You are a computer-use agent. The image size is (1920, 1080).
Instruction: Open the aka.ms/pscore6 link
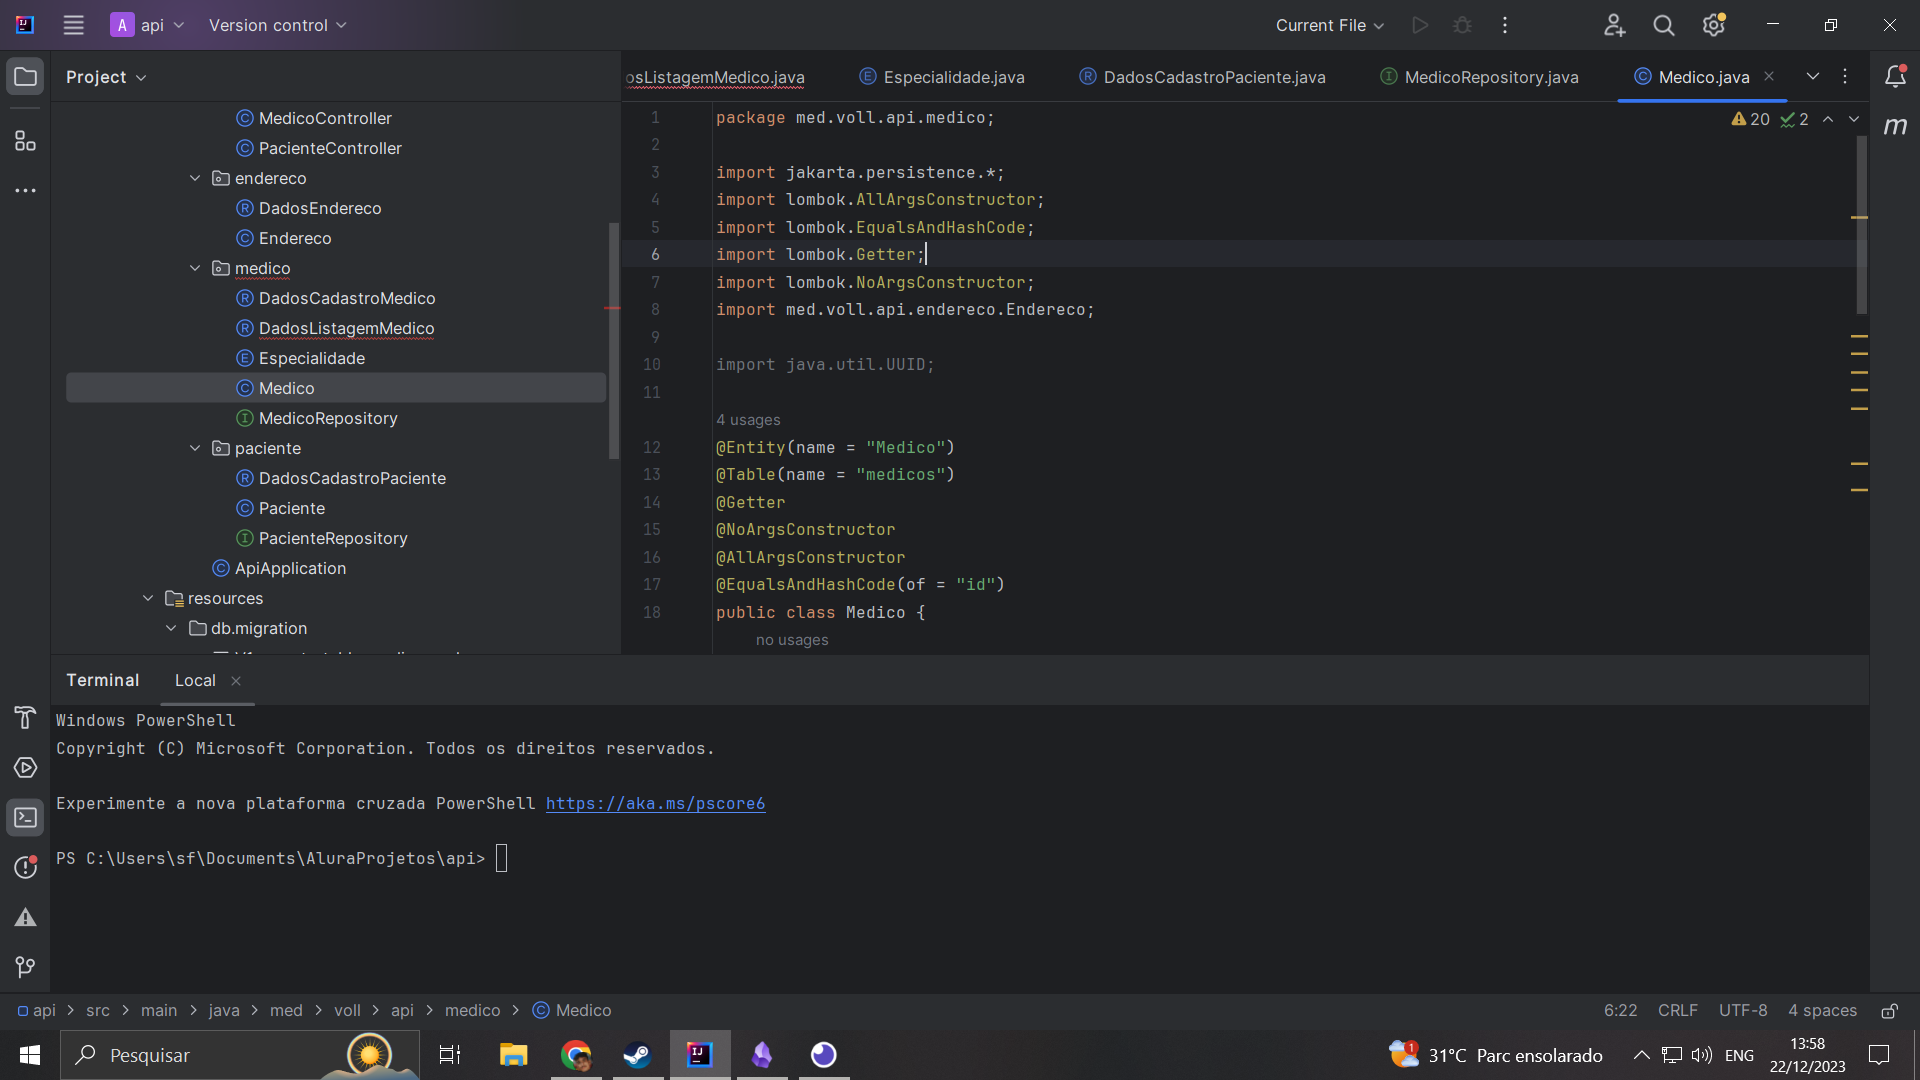pyautogui.click(x=655, y=803)
